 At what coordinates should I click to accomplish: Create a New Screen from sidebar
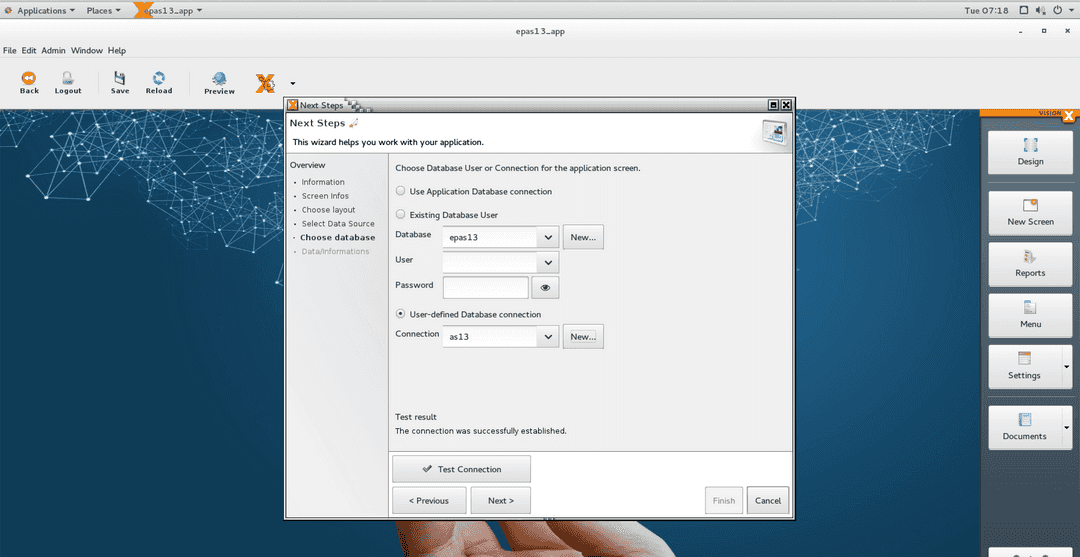1030,212
